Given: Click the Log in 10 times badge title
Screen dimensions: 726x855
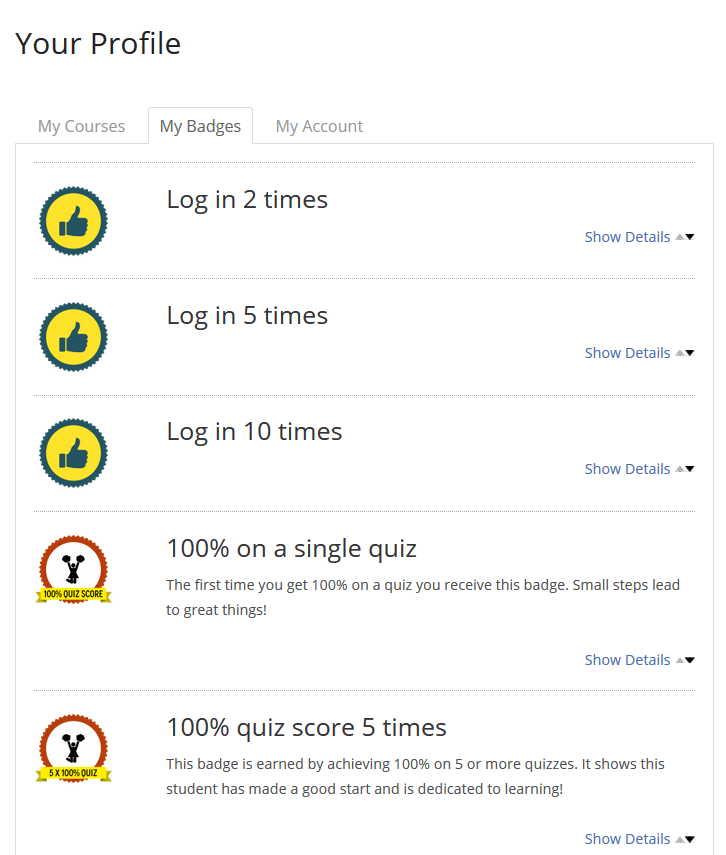Looking at the screenshot, I should (254, 431).
